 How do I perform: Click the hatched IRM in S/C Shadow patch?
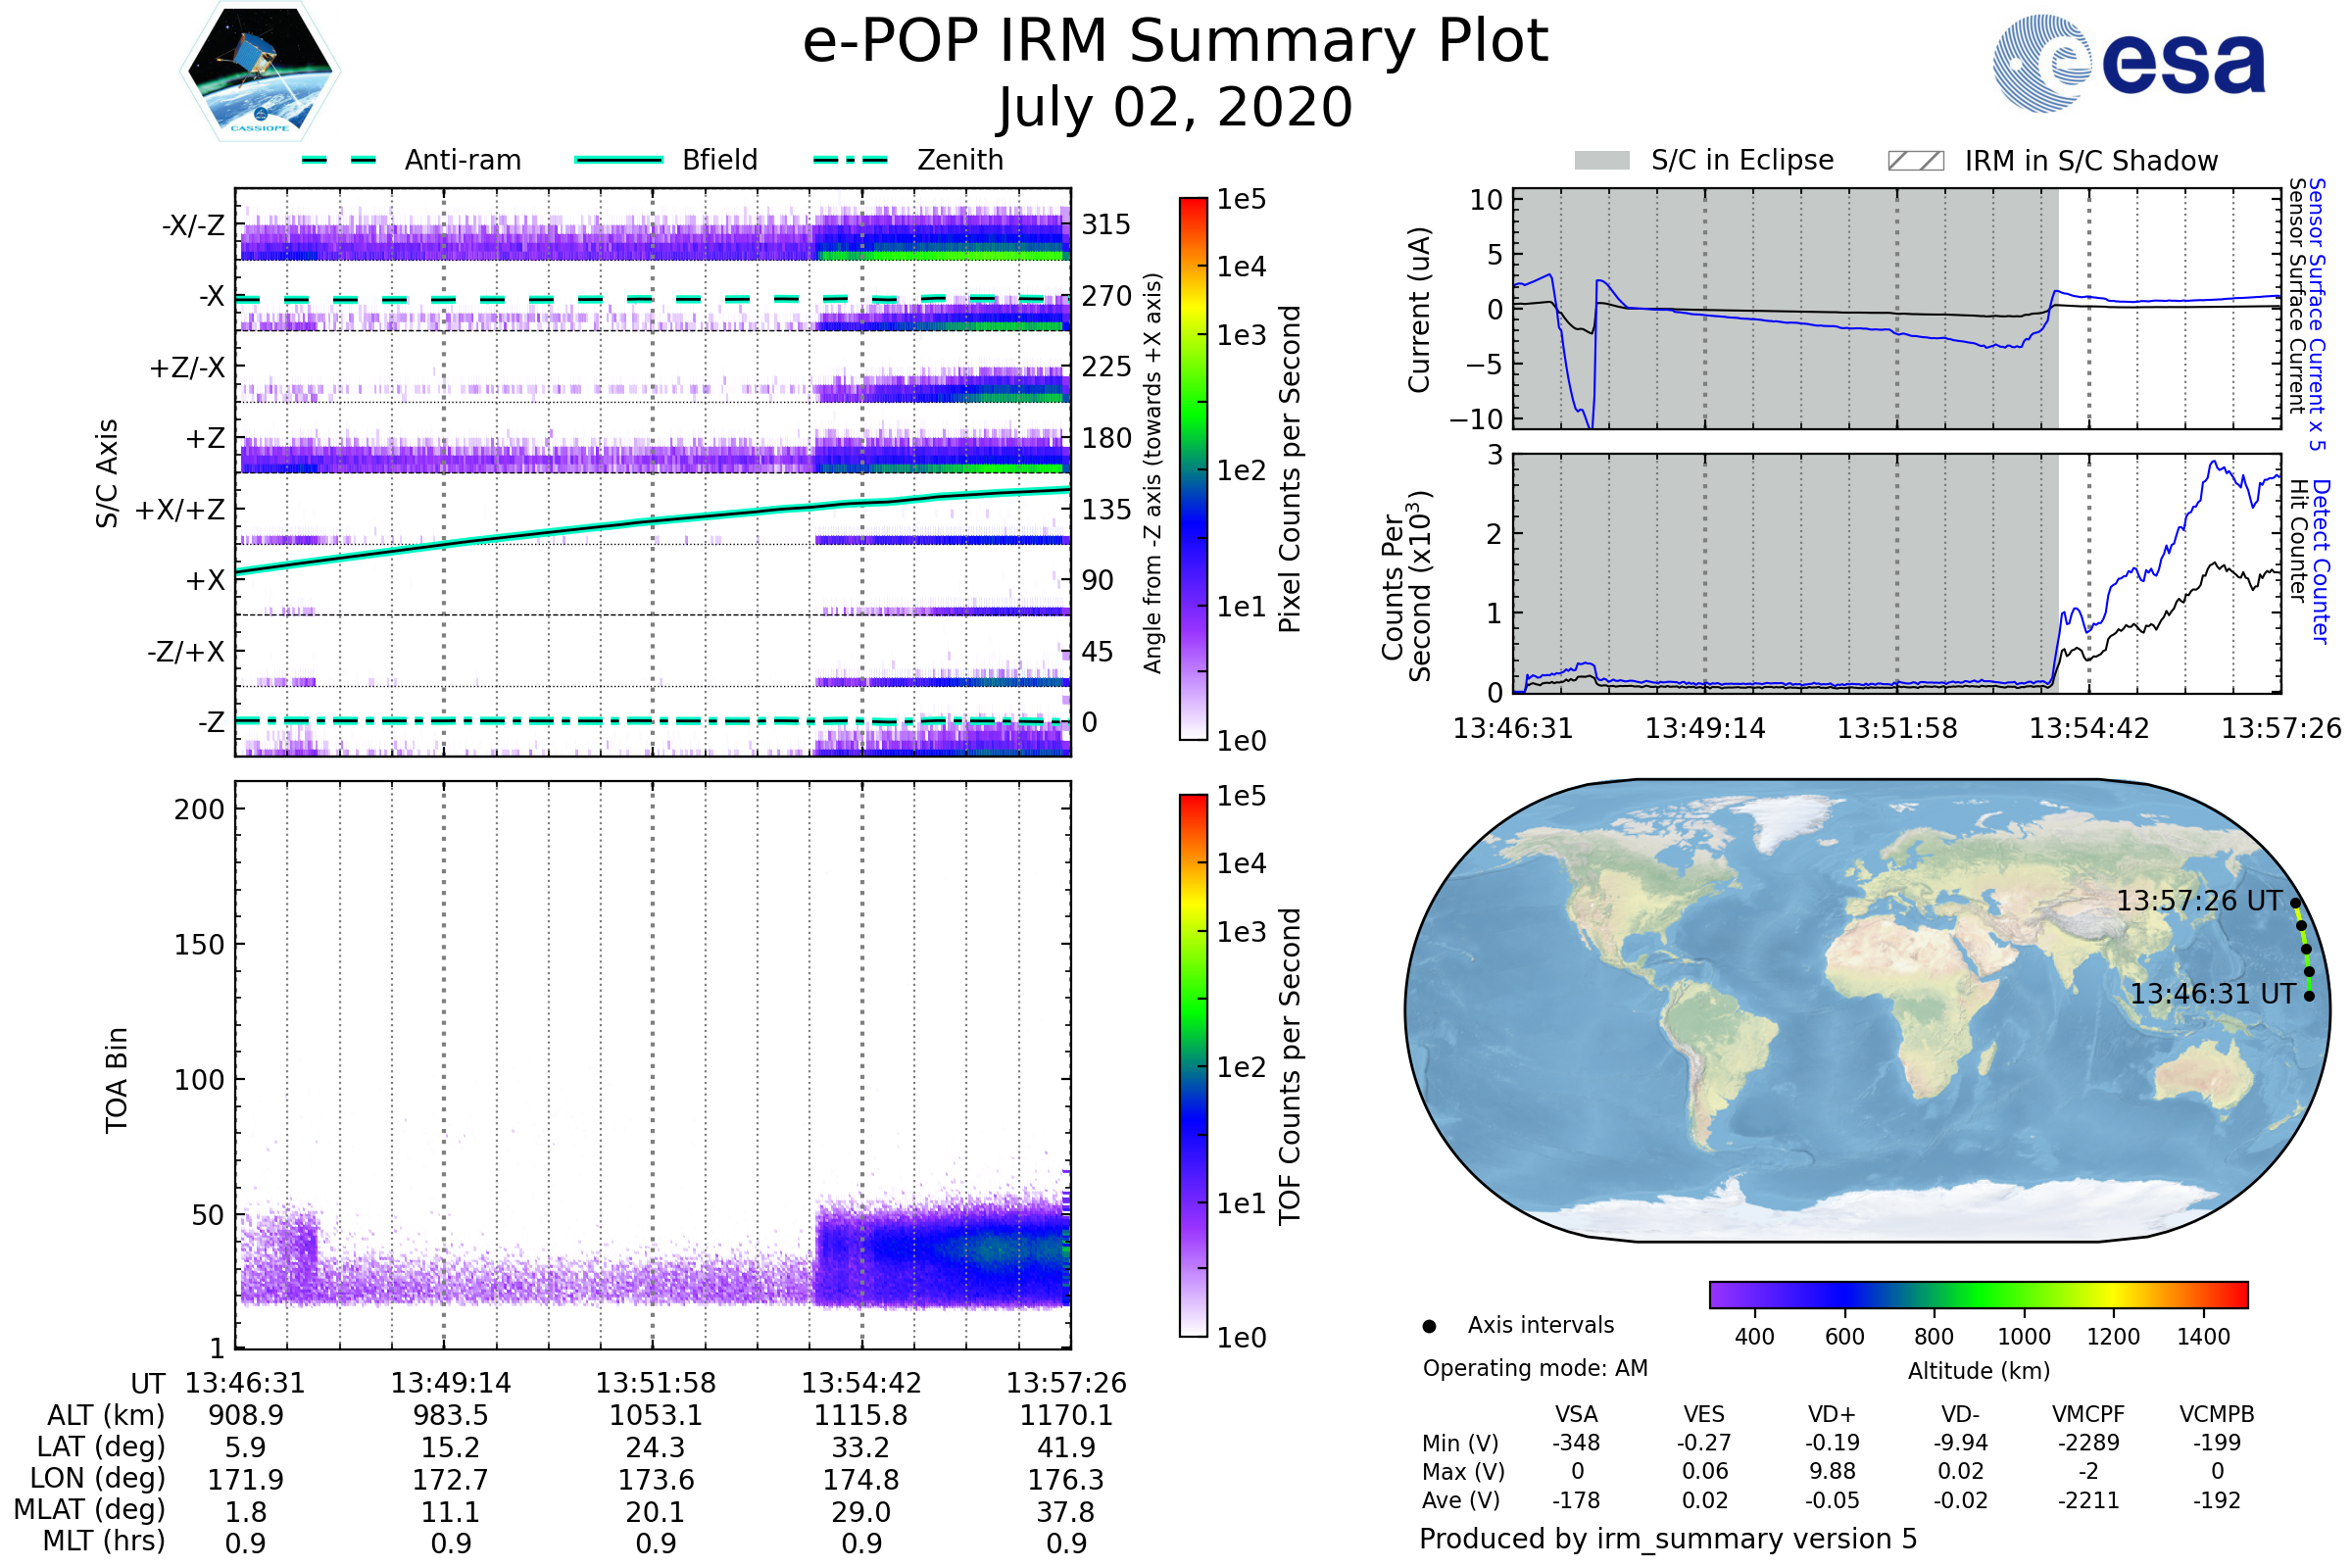tap(1915, 161)
